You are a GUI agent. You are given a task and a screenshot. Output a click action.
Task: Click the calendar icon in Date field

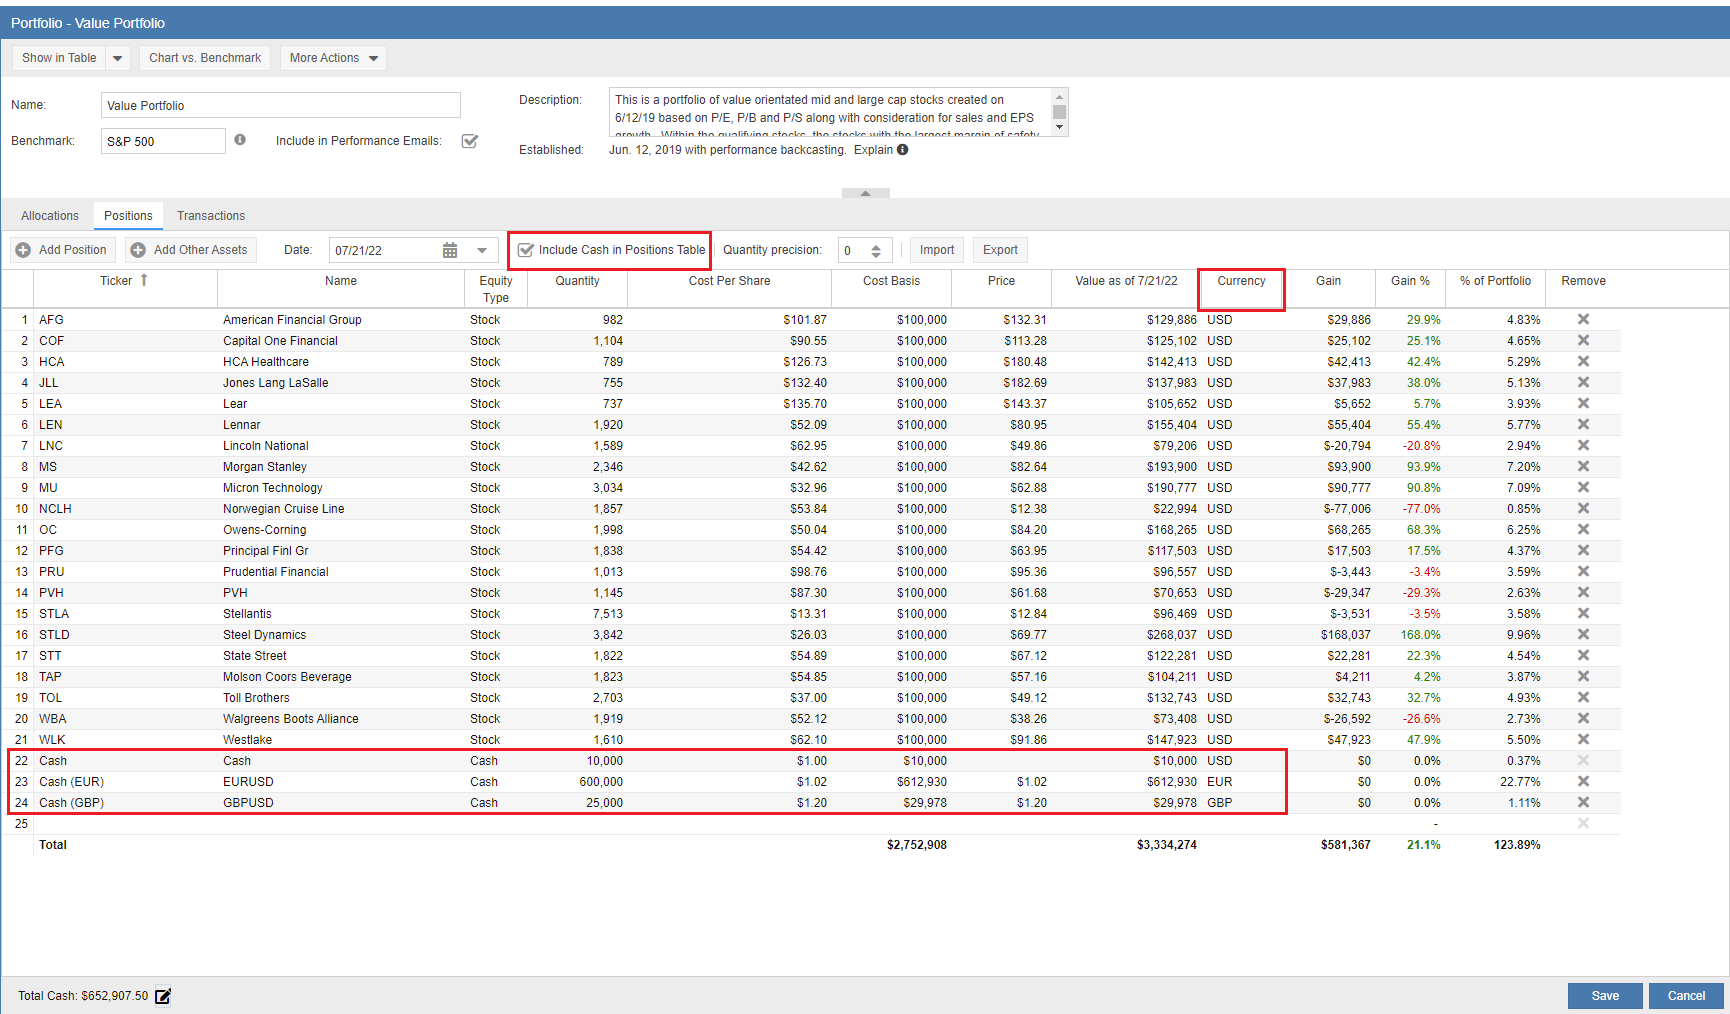pyautogui.click(x=450, y=250)
